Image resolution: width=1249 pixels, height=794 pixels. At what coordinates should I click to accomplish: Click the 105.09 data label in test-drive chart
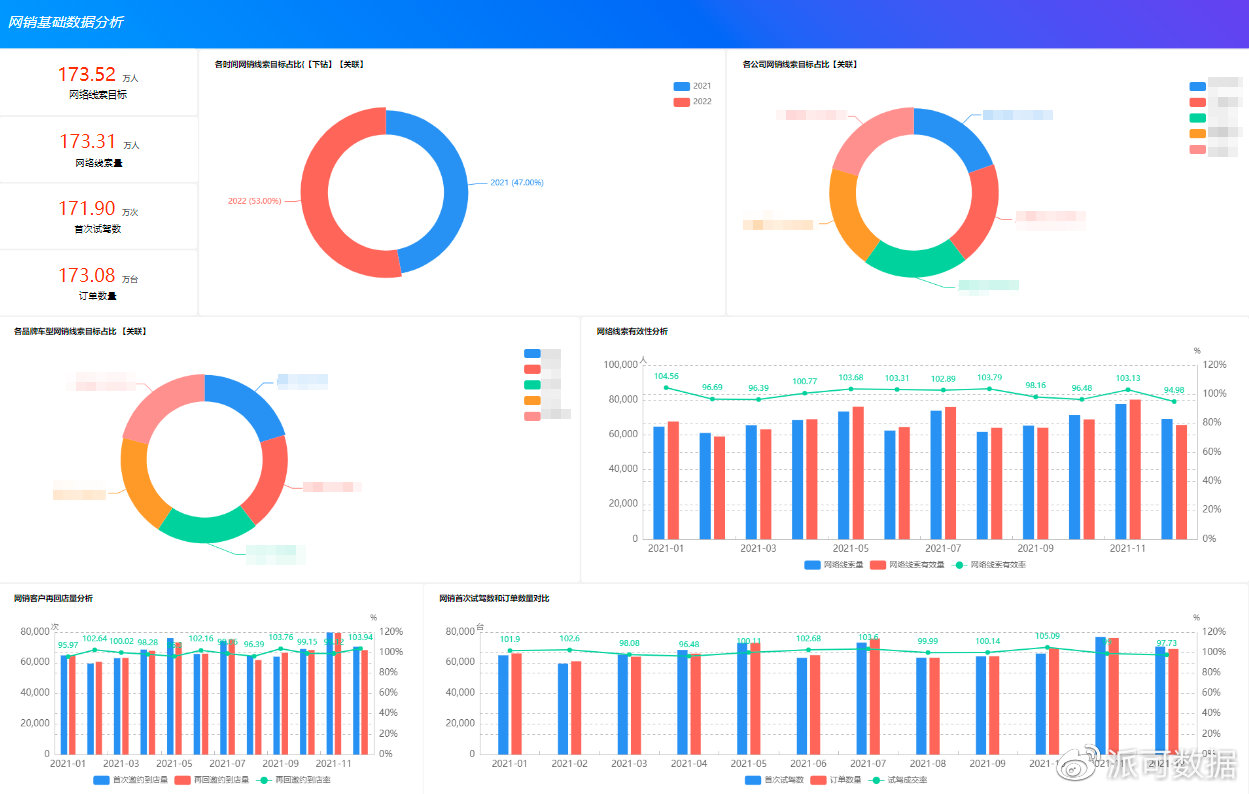pyautogui.click(x=1047, y=636)
